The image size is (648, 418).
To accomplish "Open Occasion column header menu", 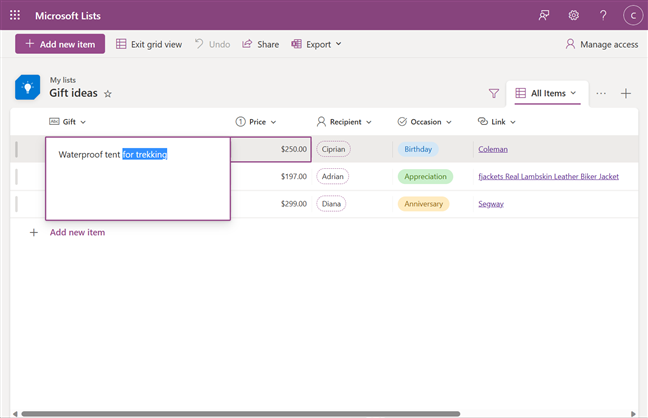I will (425, 122).
